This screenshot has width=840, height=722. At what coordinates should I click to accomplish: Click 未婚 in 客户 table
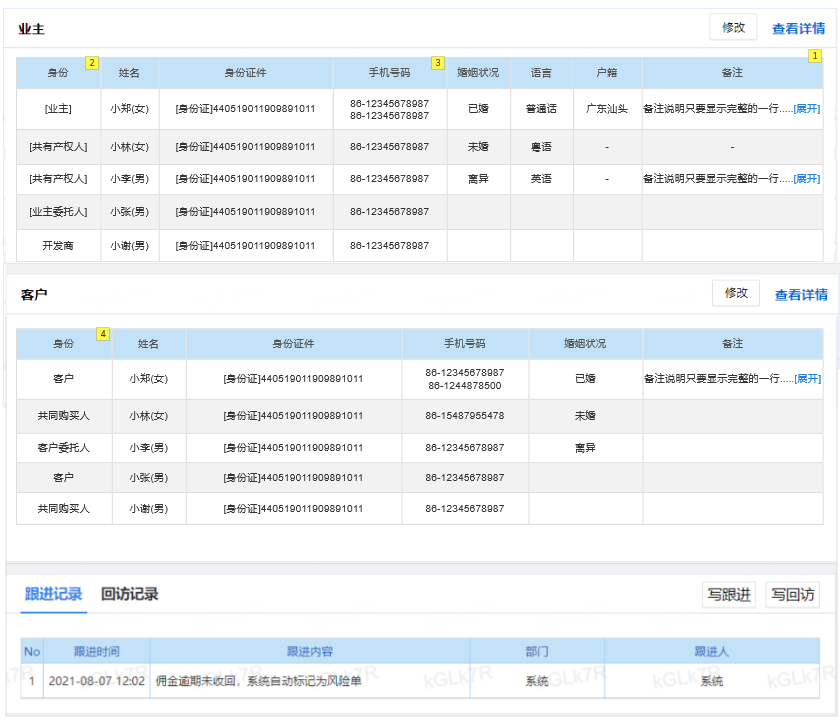point(585,416)
